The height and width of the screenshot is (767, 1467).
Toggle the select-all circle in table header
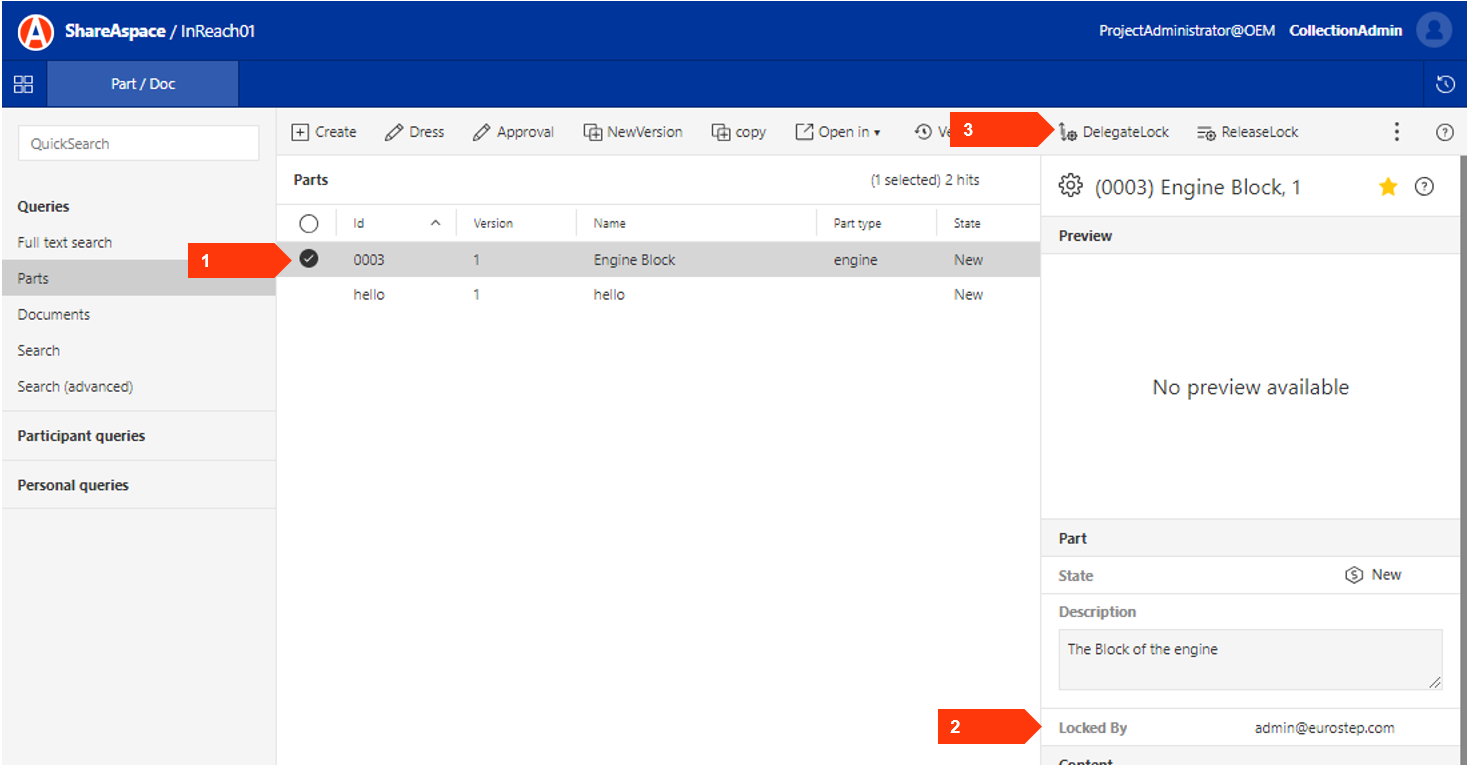309,224
